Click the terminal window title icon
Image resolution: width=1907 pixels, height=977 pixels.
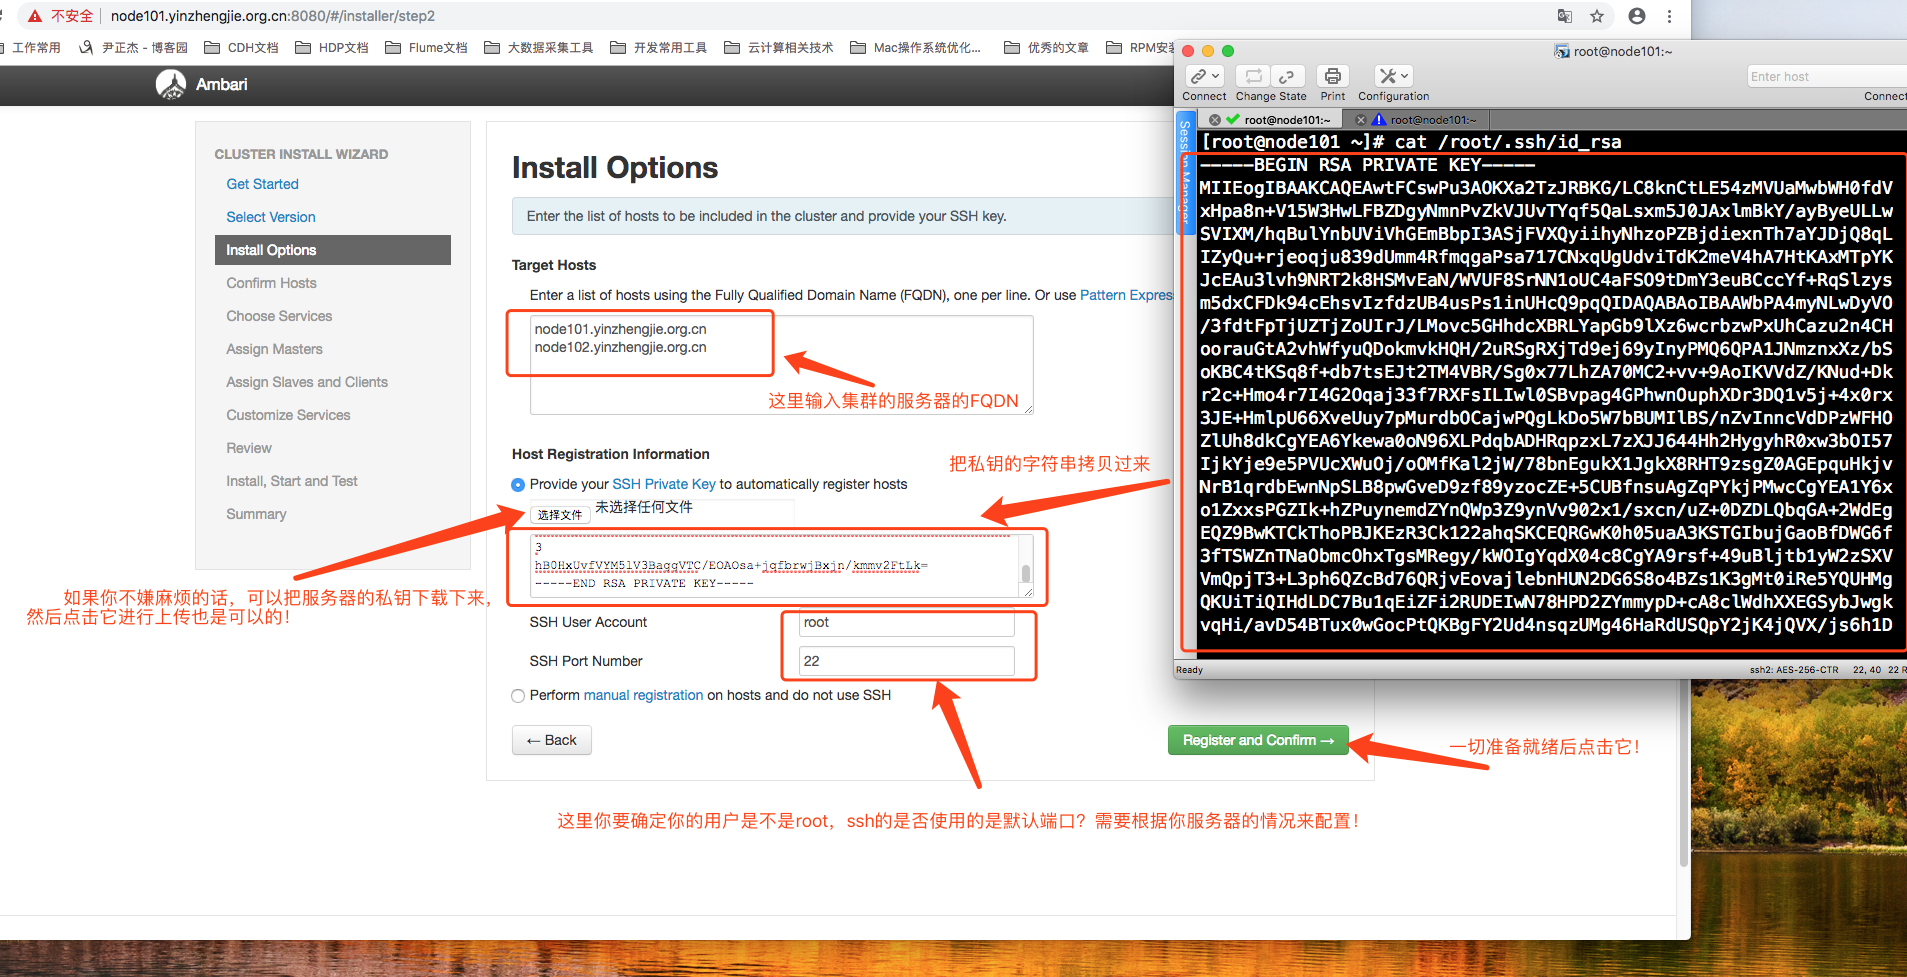(x=1561, y=51)
